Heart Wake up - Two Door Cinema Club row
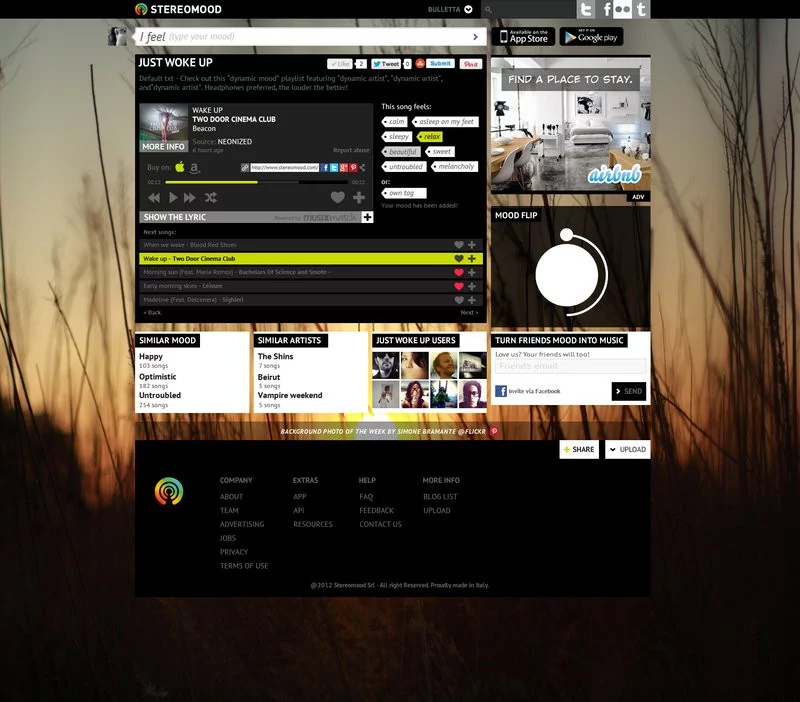800x702 pixels. [459, 259]
